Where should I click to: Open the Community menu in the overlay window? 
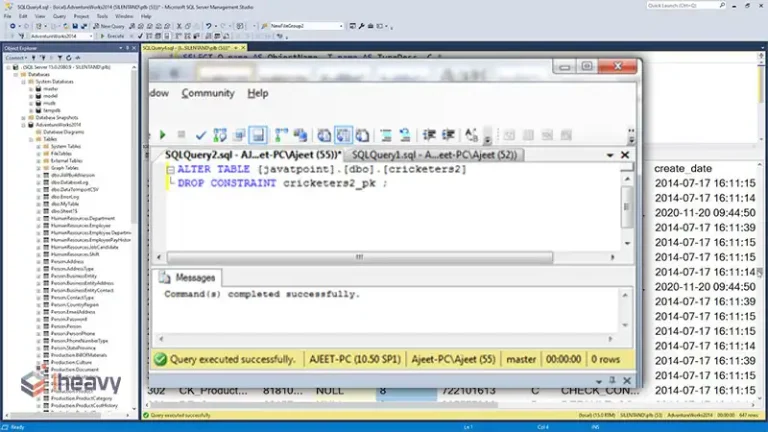(x=208, y=93)
